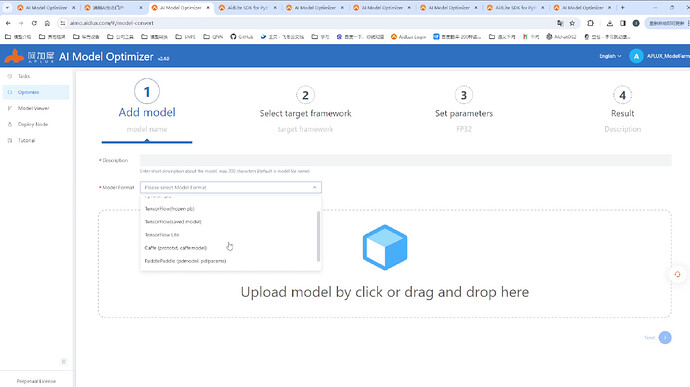This screenshot has width=690, height=387.
Task: Click the Prepostal License link
Action: 36,381
